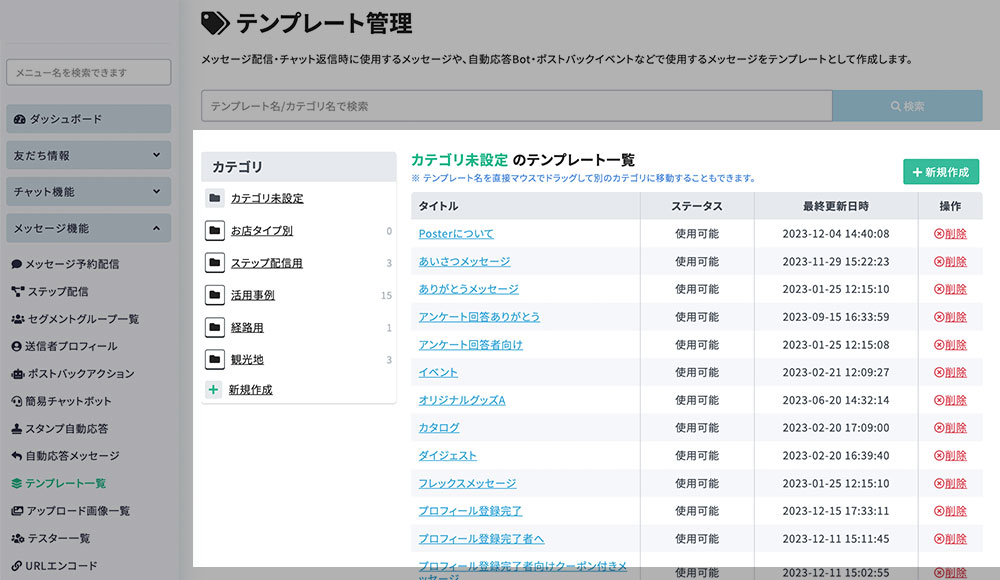Open the ありがとうメッセージ template link
Screen dimensions: 1000x580
click(468, 289)
